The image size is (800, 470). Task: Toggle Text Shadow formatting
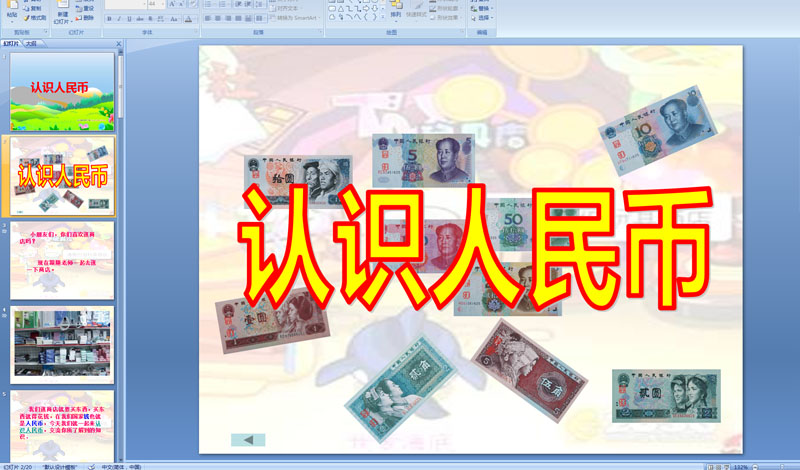pyautogui.click(x=150, y=19)
